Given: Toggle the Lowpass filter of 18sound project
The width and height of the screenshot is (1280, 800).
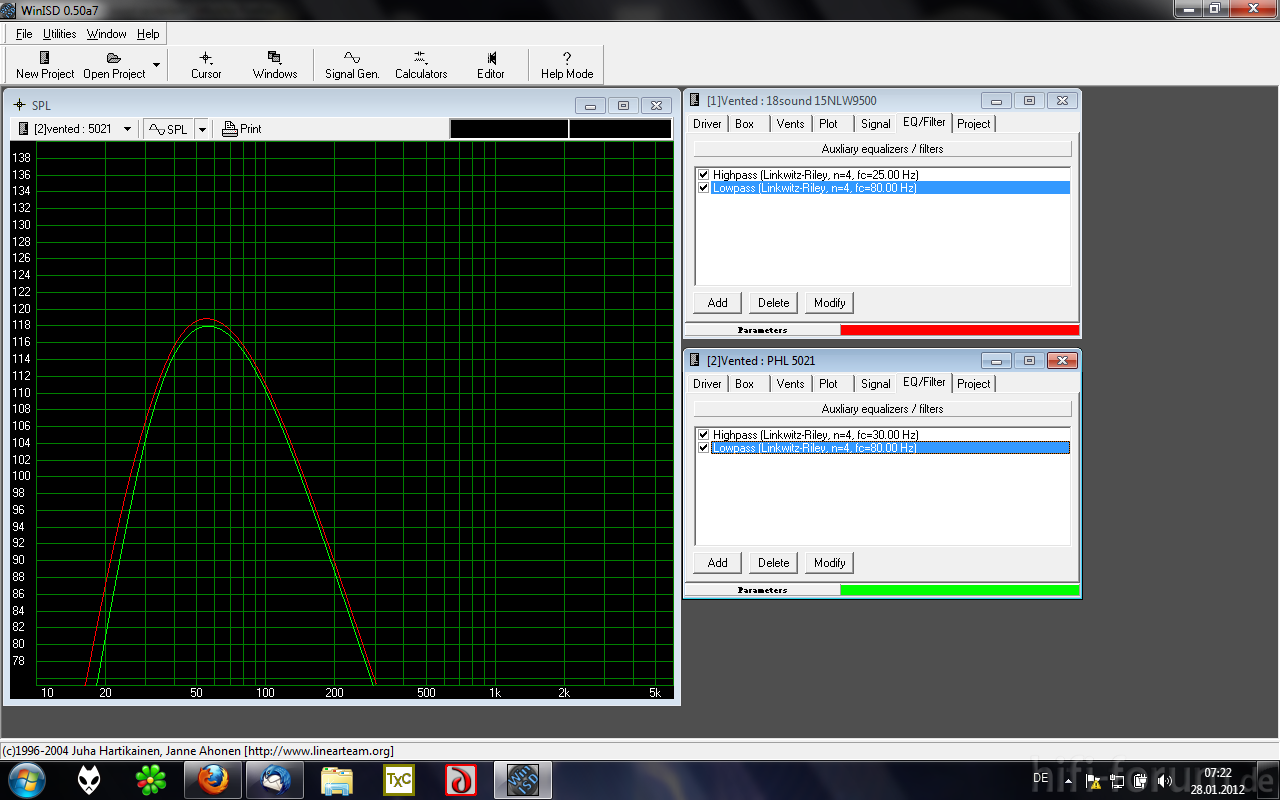Looking at the screenshot, I should pyautogui.click(x=704, y=188).
